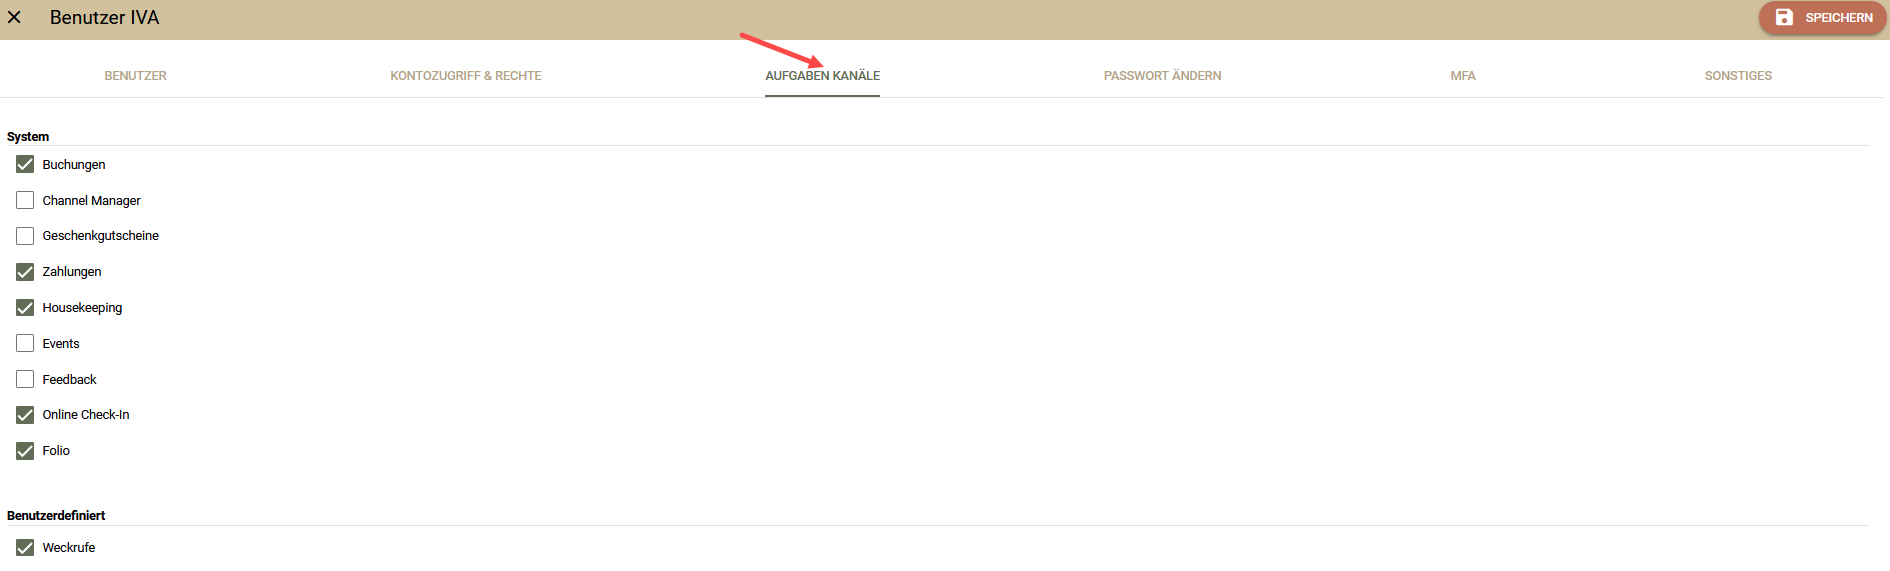Click the Speichern save button
1890x571 pixels.
click(x=1823, y=17)
